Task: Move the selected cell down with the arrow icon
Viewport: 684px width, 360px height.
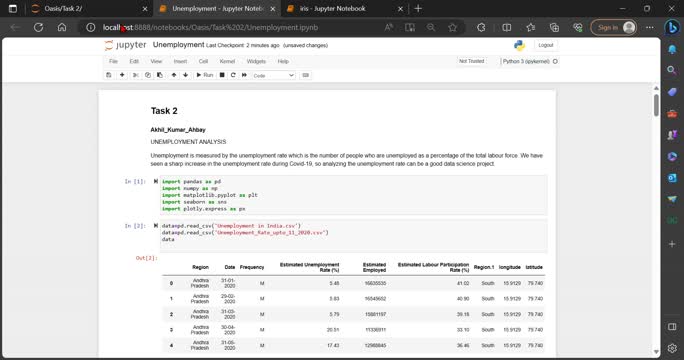Action: pos(185,75)
